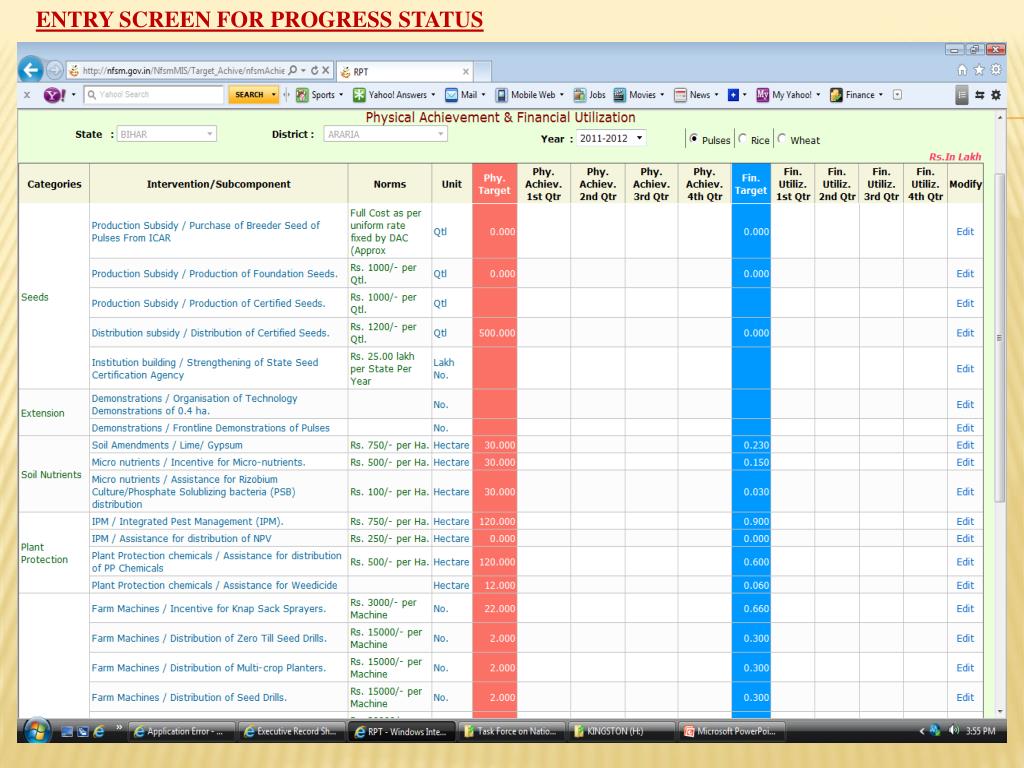The image size is (1024, 768).
Task: Click the browser Back arrow button
Action: pyautogui.click(x=31, y=70)
